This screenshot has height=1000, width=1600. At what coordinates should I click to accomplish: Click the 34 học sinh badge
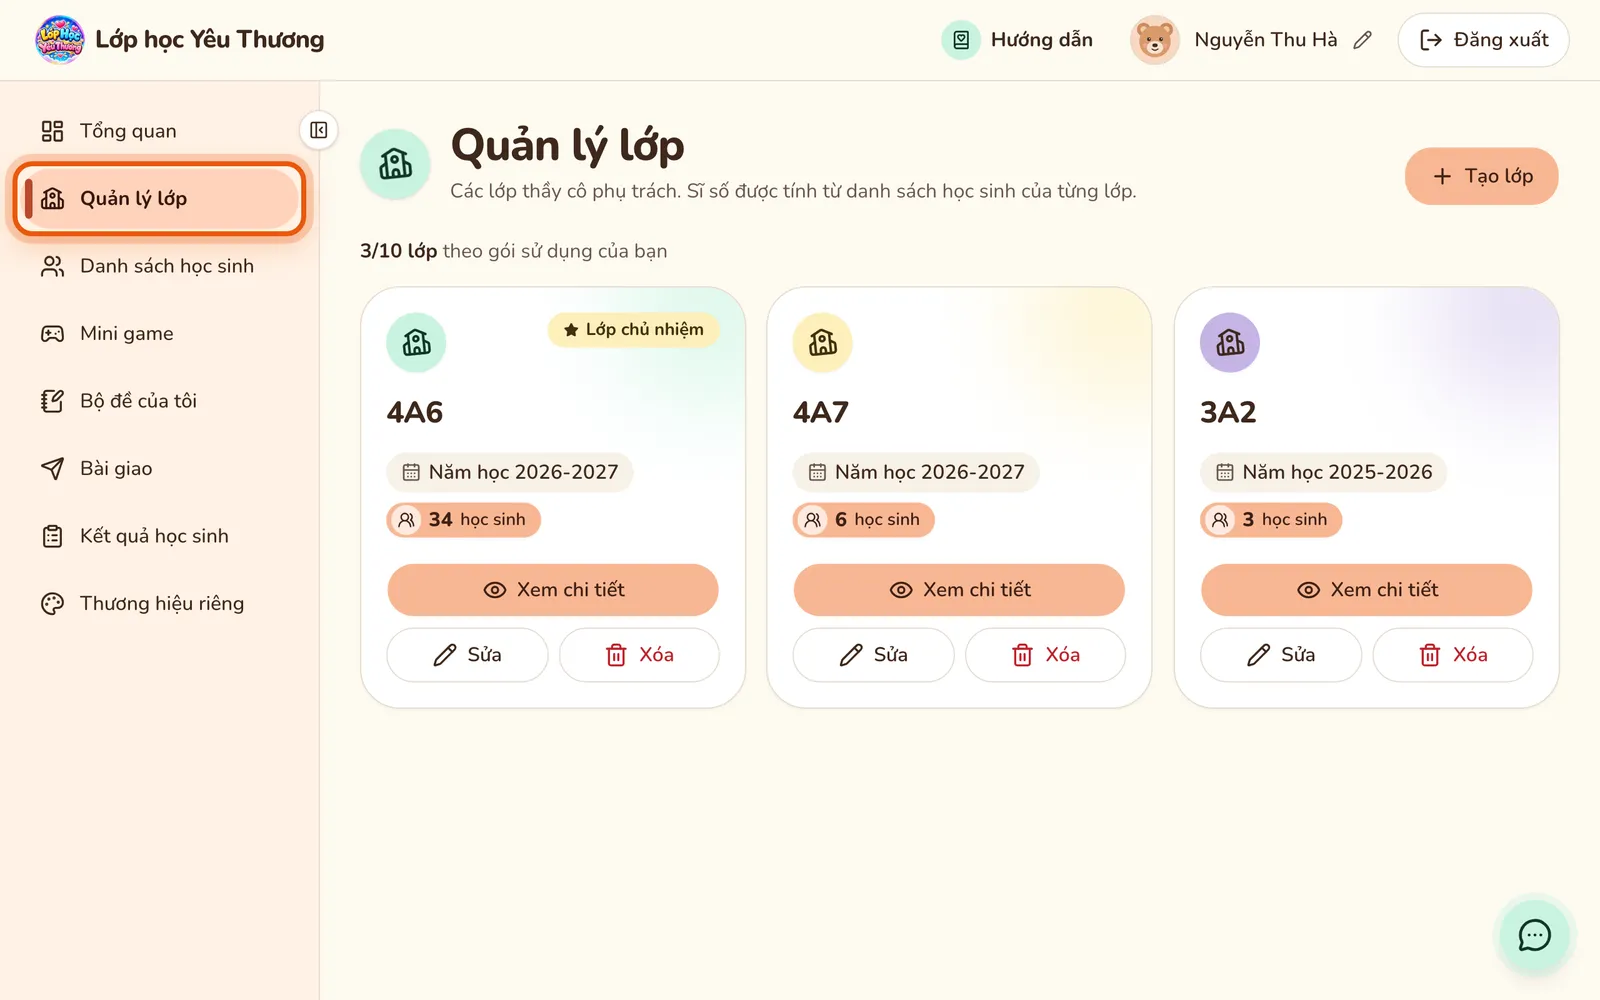click(464, 520)
